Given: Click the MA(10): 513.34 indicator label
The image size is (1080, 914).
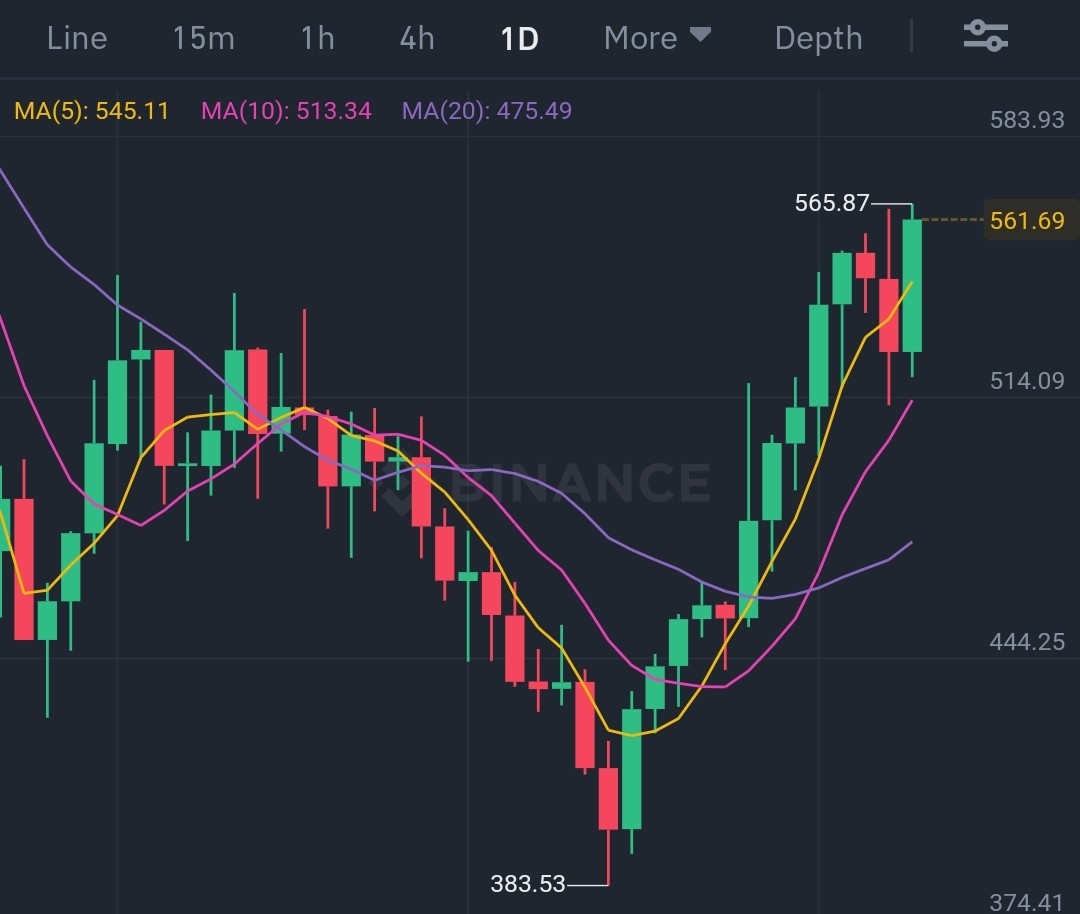Looking at the screenshot, I should (286, 111).
